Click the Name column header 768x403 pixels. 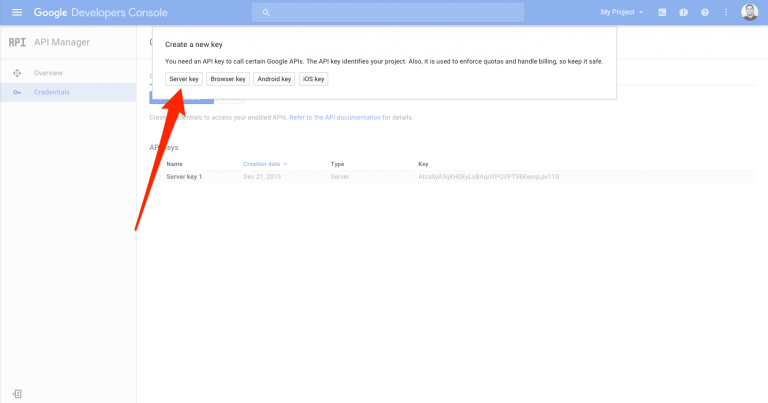pos(174,164)
